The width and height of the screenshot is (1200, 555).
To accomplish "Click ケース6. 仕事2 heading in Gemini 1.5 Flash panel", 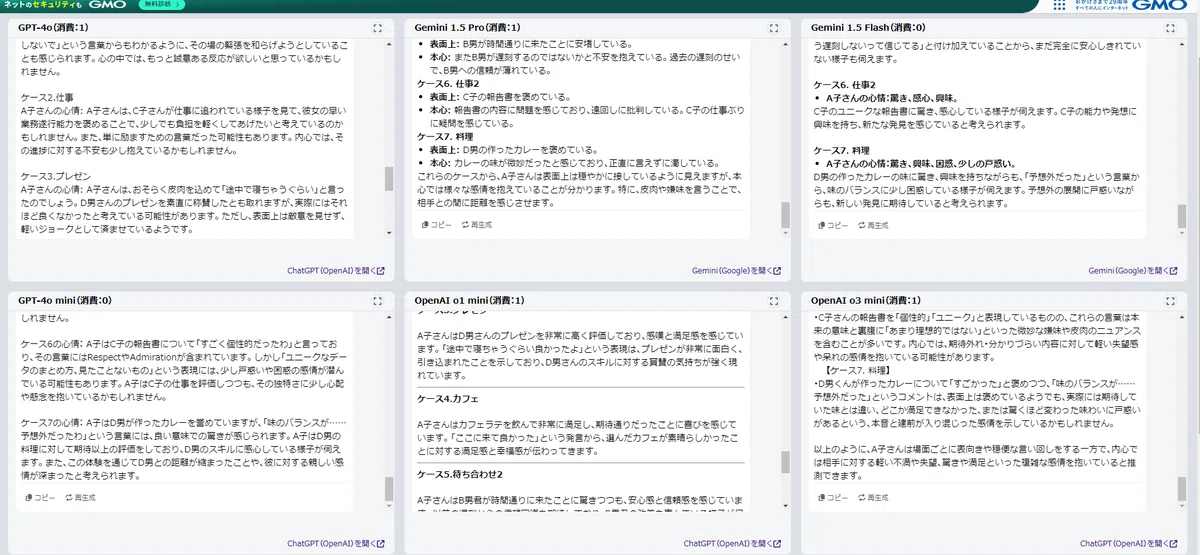I will [844, 84].
